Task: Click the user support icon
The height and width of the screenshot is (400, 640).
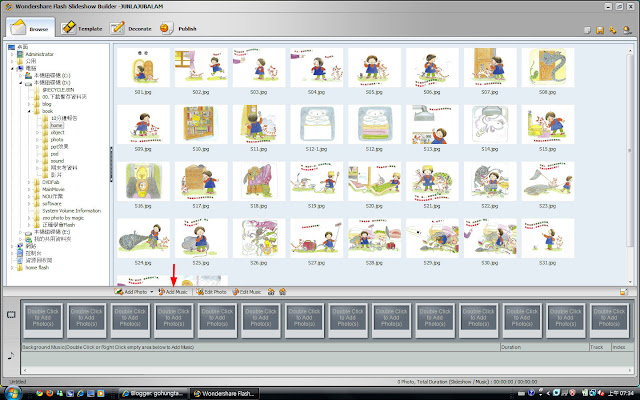Action: tap(627, 30)
